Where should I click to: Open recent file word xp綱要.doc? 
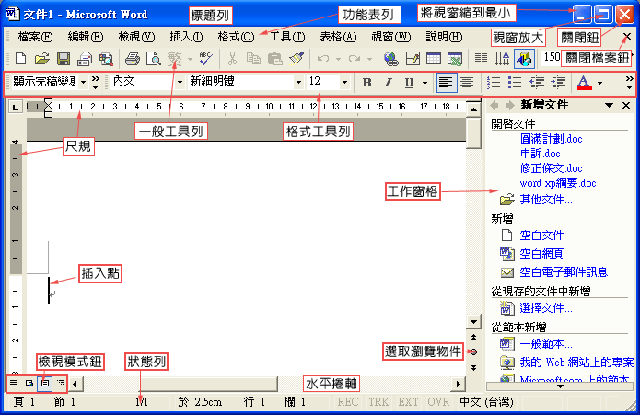tap(544, 183)
